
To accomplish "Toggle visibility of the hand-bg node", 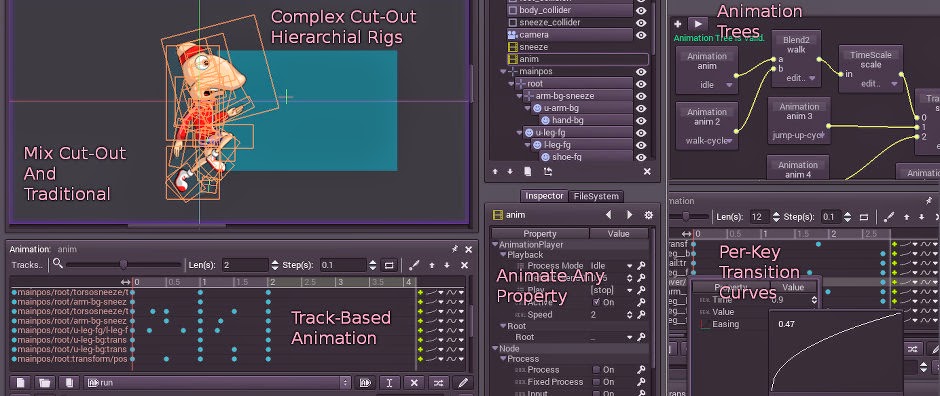I will click(641, 120).
